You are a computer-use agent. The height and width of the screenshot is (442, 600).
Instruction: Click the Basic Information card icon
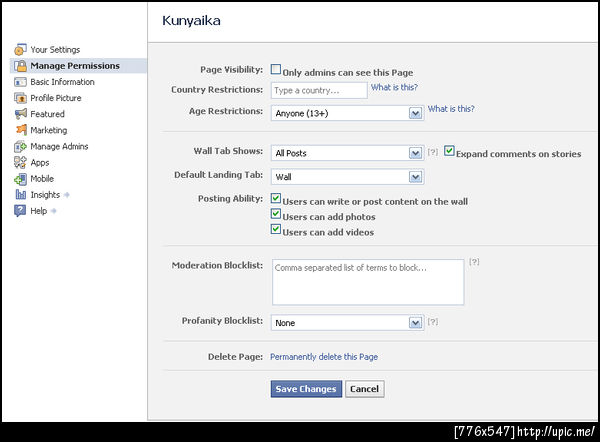pos(20,82)
